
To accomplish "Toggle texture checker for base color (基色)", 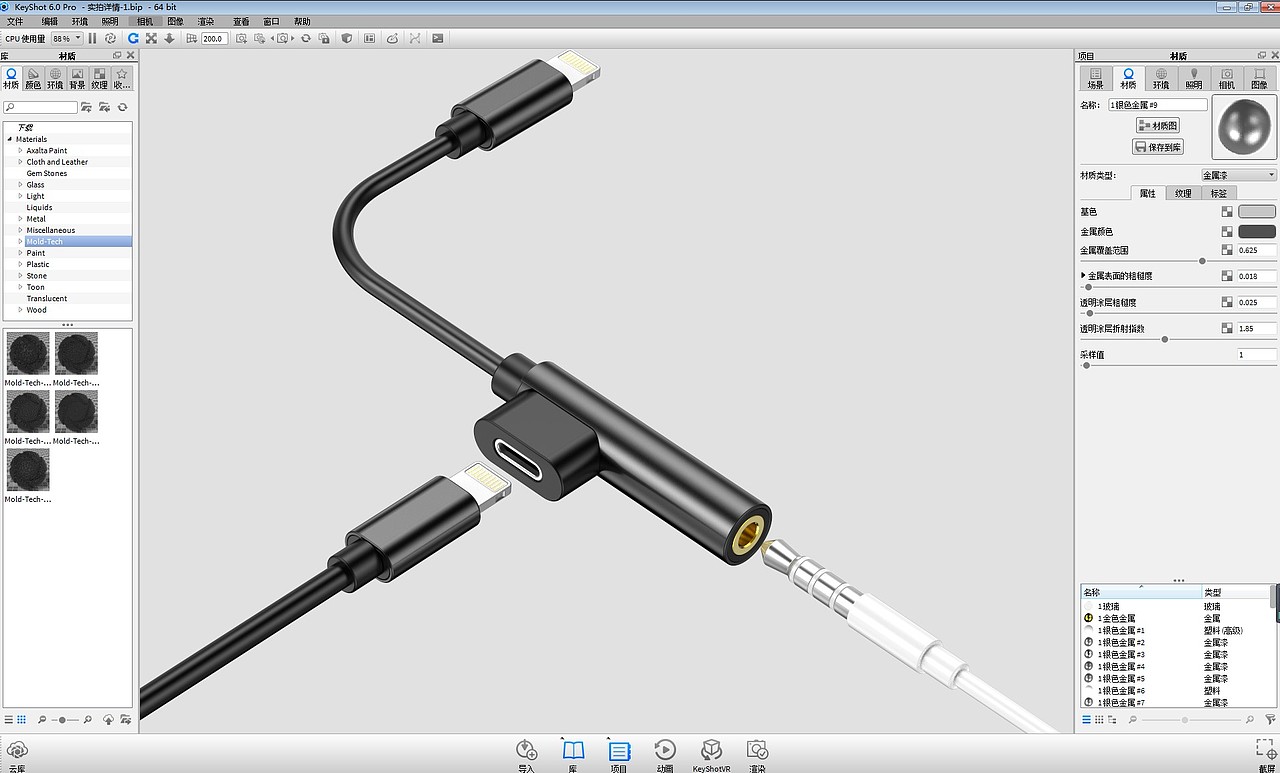I will [1227, 212].
